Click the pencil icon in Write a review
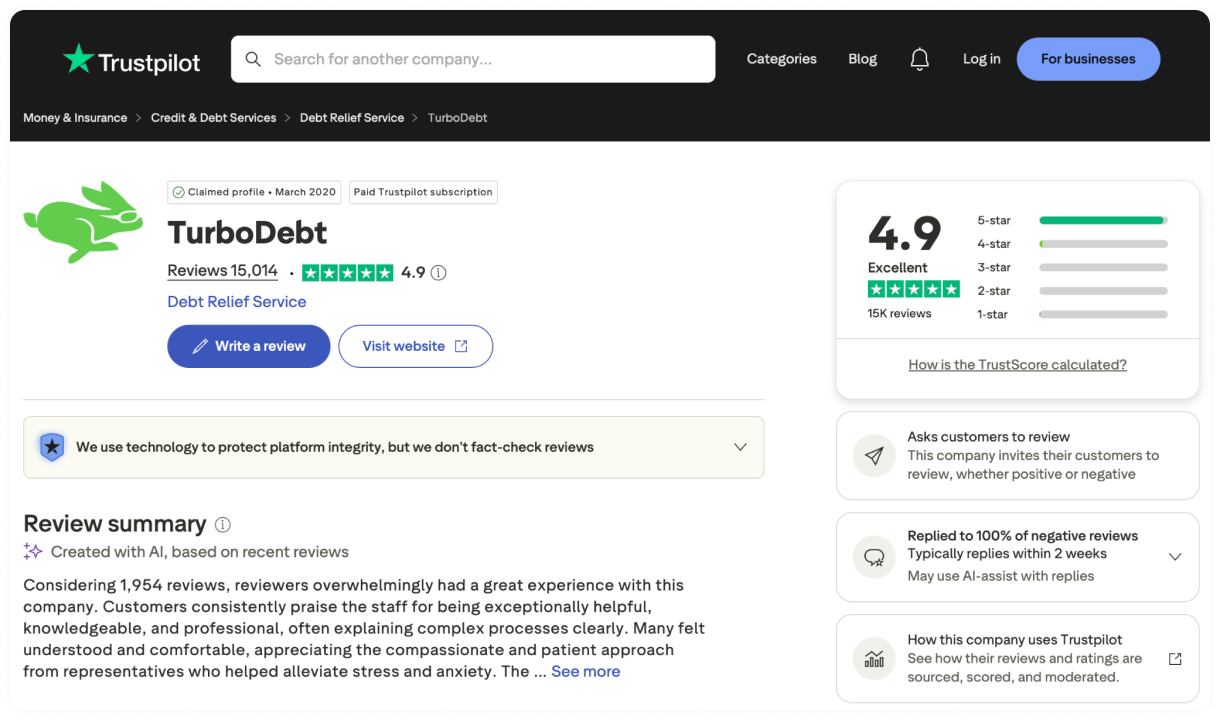Screen dimensions: 1220x720 (199, 346)
